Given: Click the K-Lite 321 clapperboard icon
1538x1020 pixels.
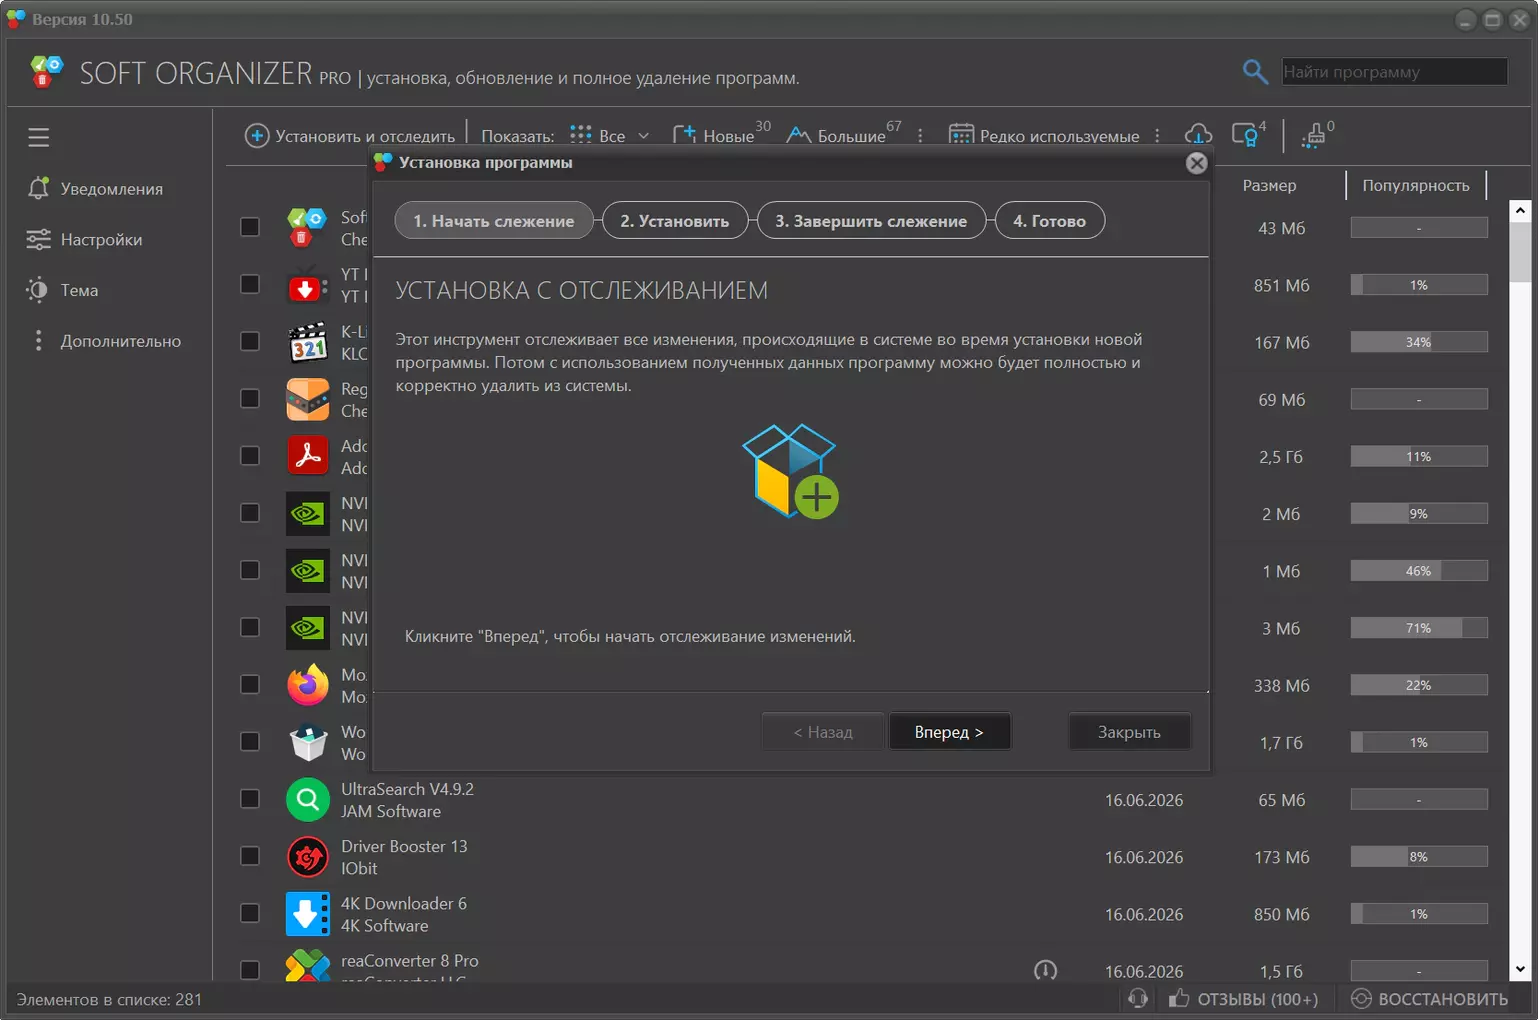Looking at the screenshot, I should pos(307,342).
